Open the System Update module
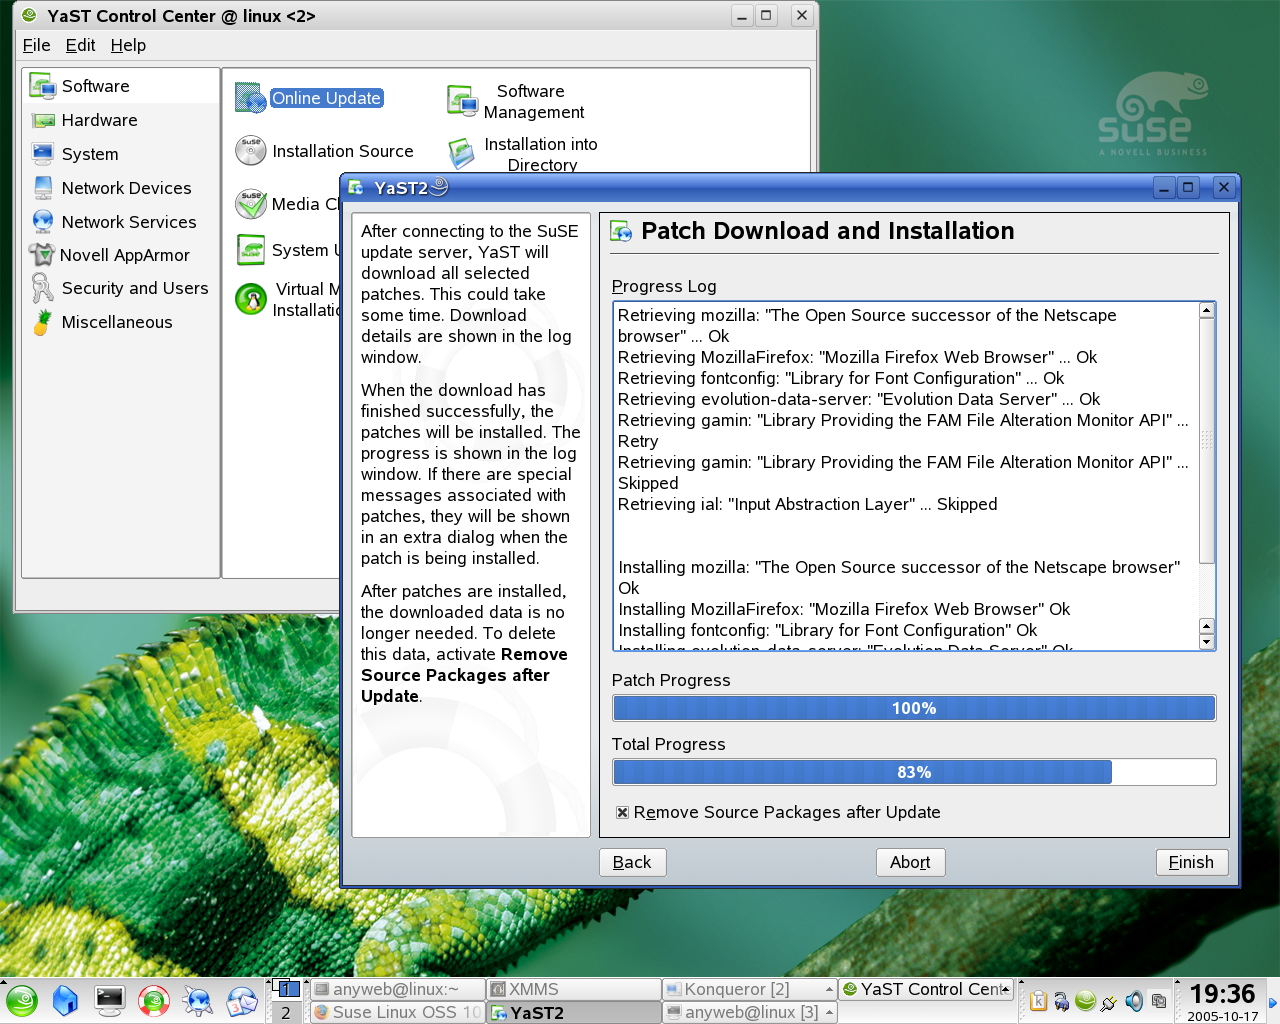The height and width of the screenshot is (1024, 1280). (288, 250)
